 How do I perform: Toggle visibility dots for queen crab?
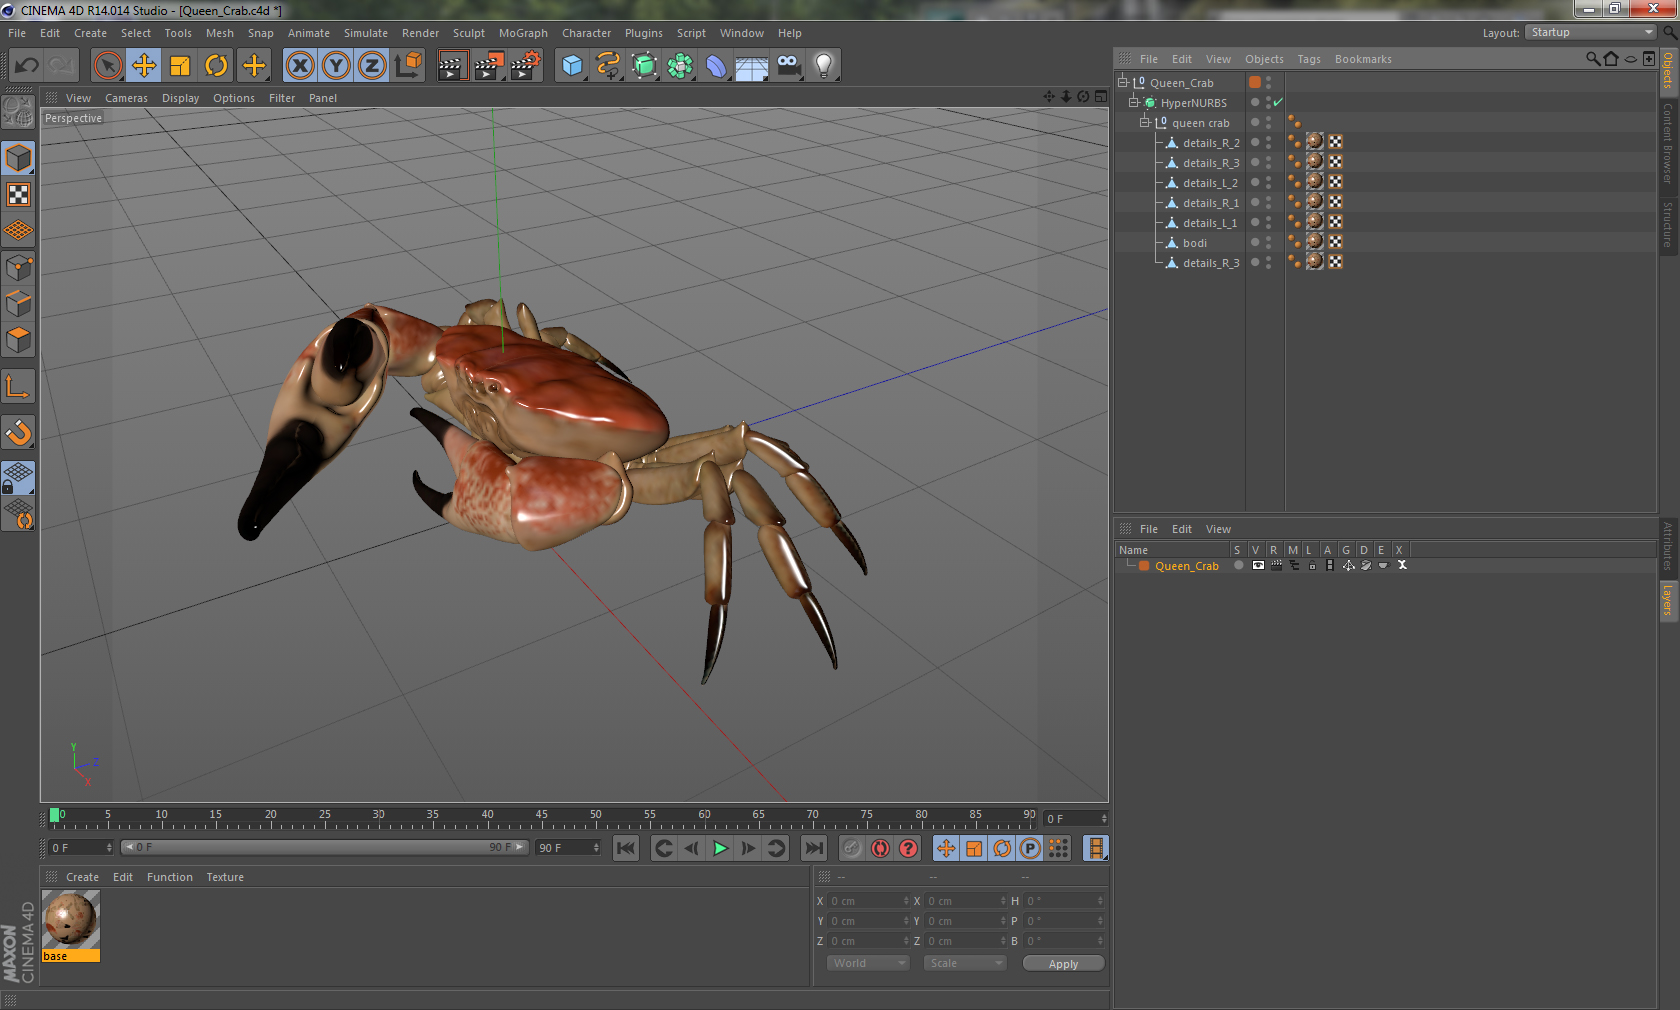[x=1268, y=122]
